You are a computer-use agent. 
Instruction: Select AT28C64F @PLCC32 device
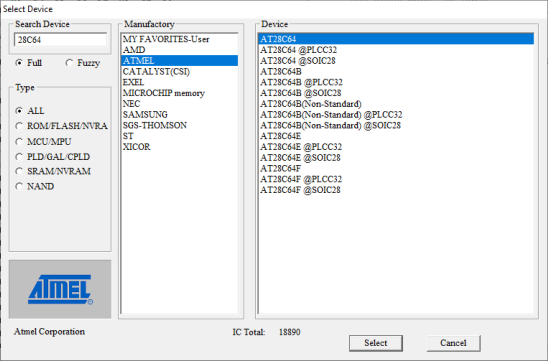pos(396,179)
